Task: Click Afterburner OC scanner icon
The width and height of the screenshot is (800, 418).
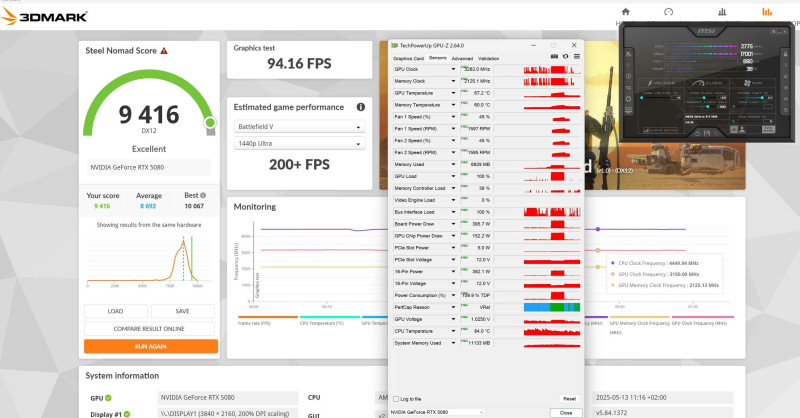Action: 629,88
